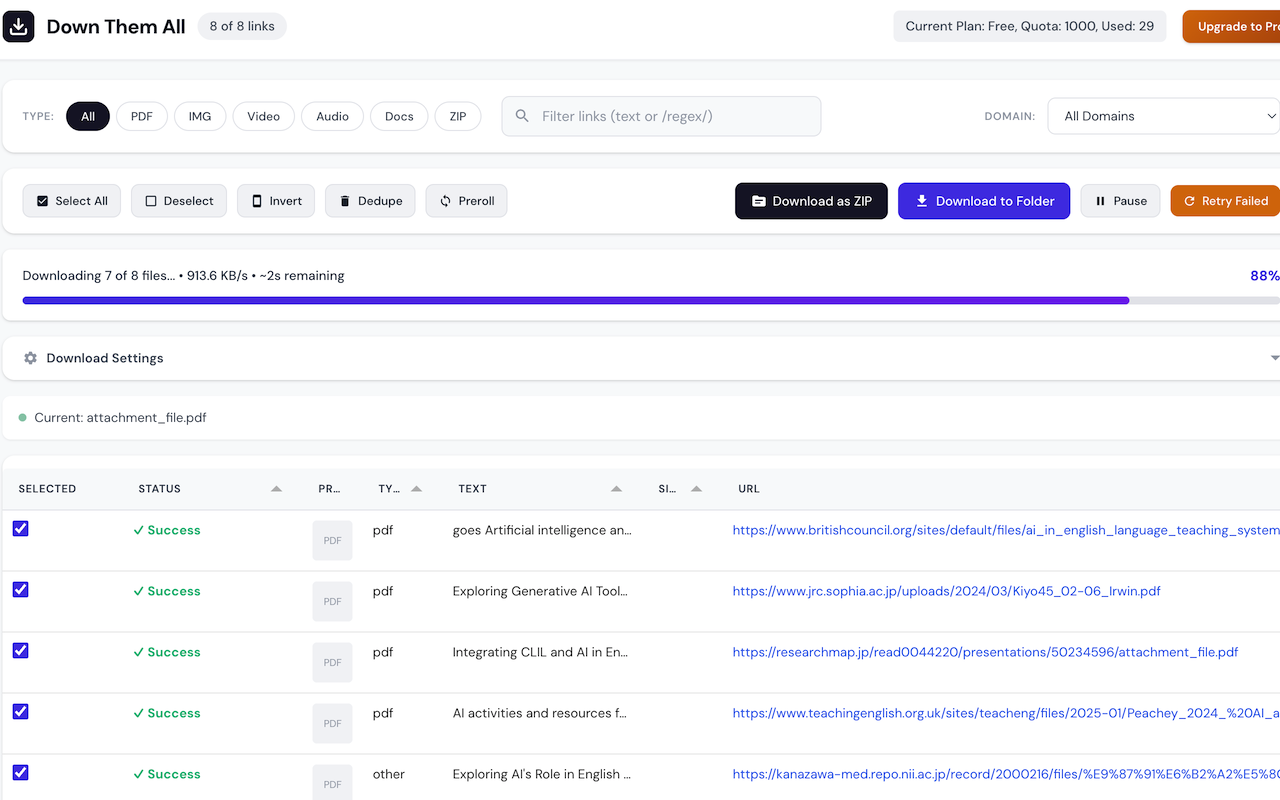The width and height of the screenshot is (1280, 800).
Task: Click the Selected column header
Action: pos(47,489)
